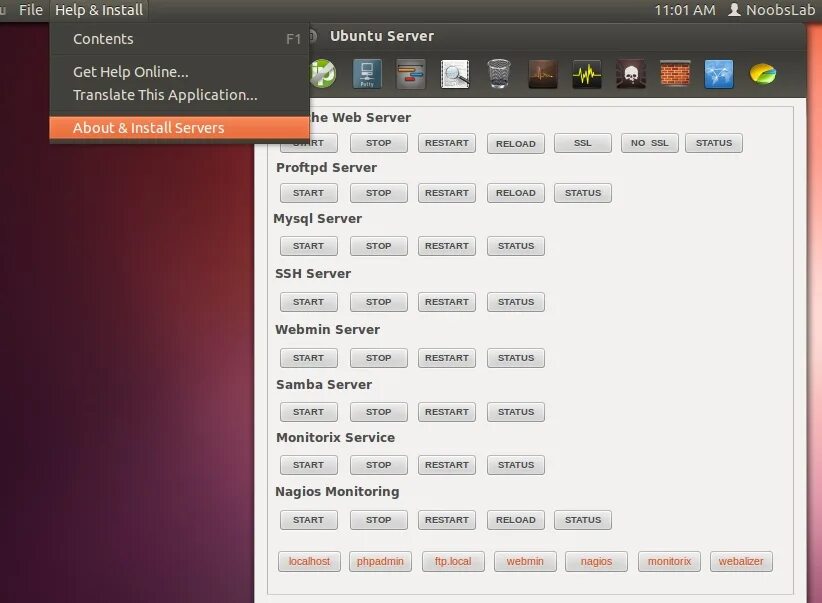Stop the Samba Server
This screenshot has height=603, width=822.
(x=378, y=412)
